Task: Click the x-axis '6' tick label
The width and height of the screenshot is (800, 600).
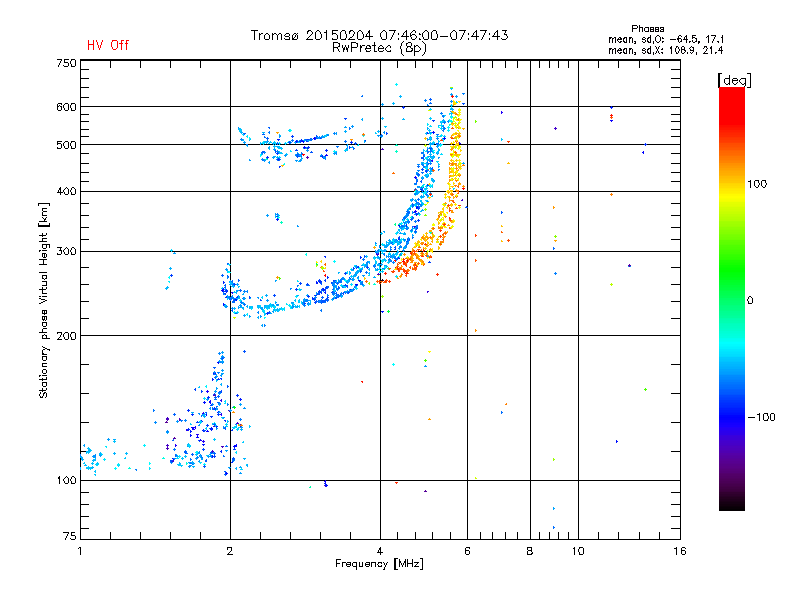Action: click(467, 551)
